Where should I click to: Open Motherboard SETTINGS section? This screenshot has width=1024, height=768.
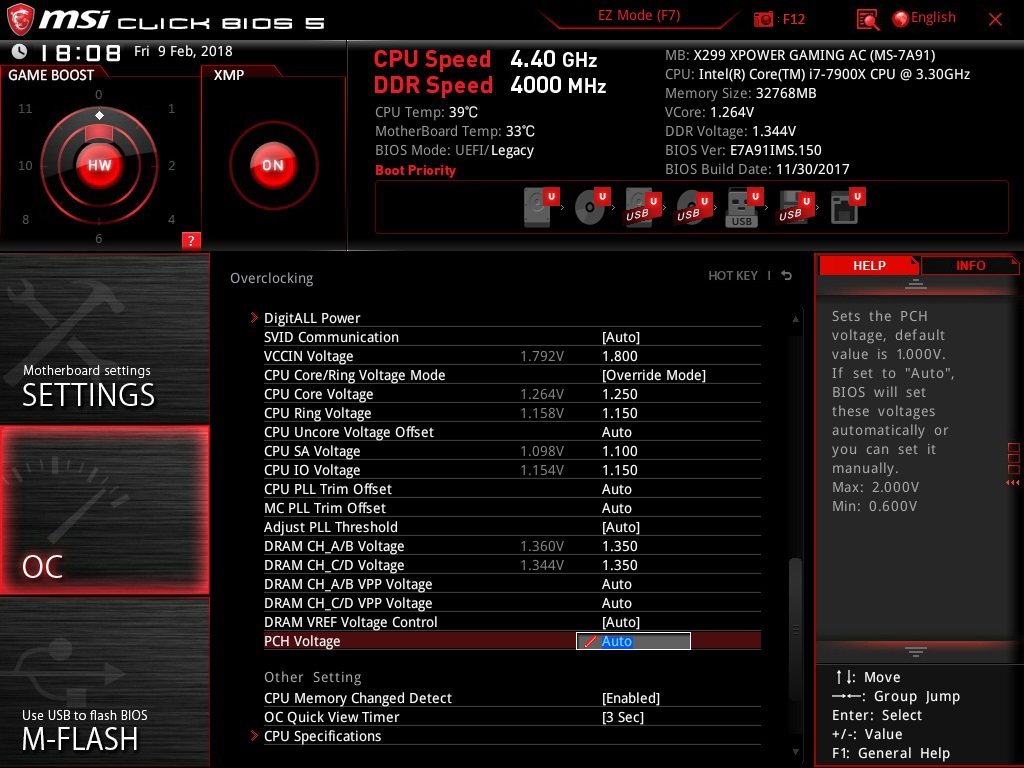point(104,338)
